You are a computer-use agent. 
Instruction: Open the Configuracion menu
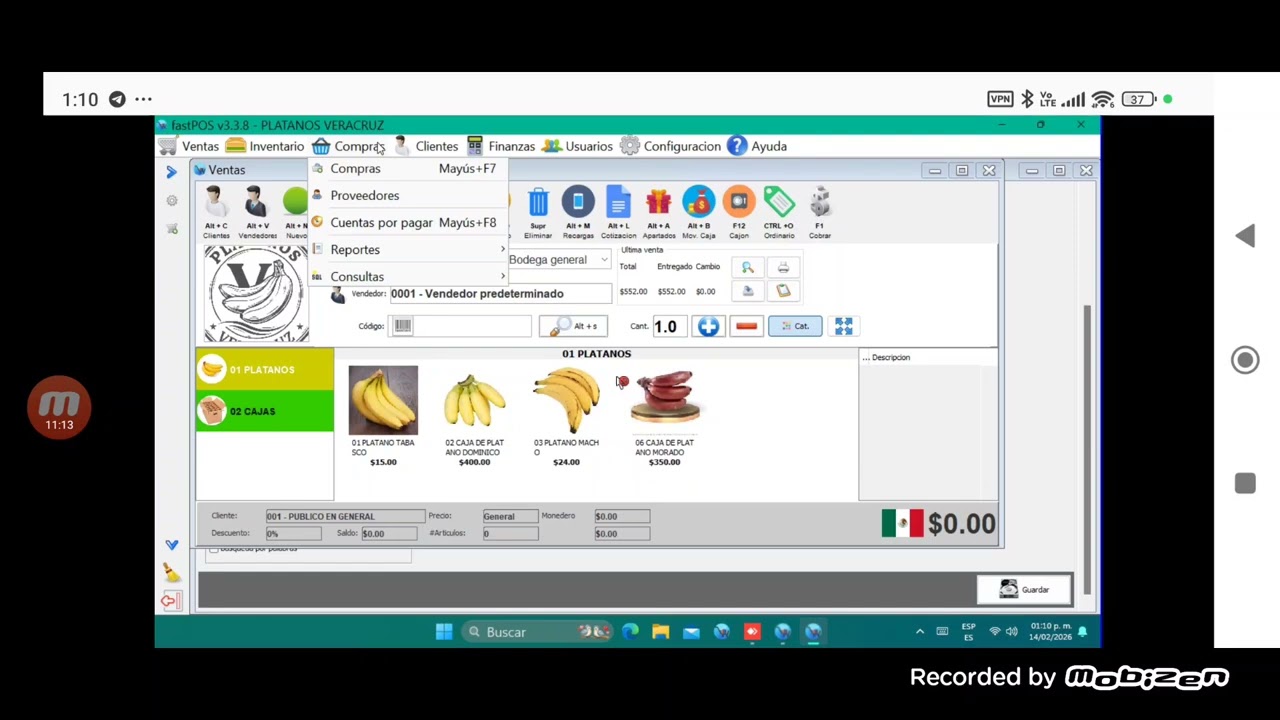point(670,146)
